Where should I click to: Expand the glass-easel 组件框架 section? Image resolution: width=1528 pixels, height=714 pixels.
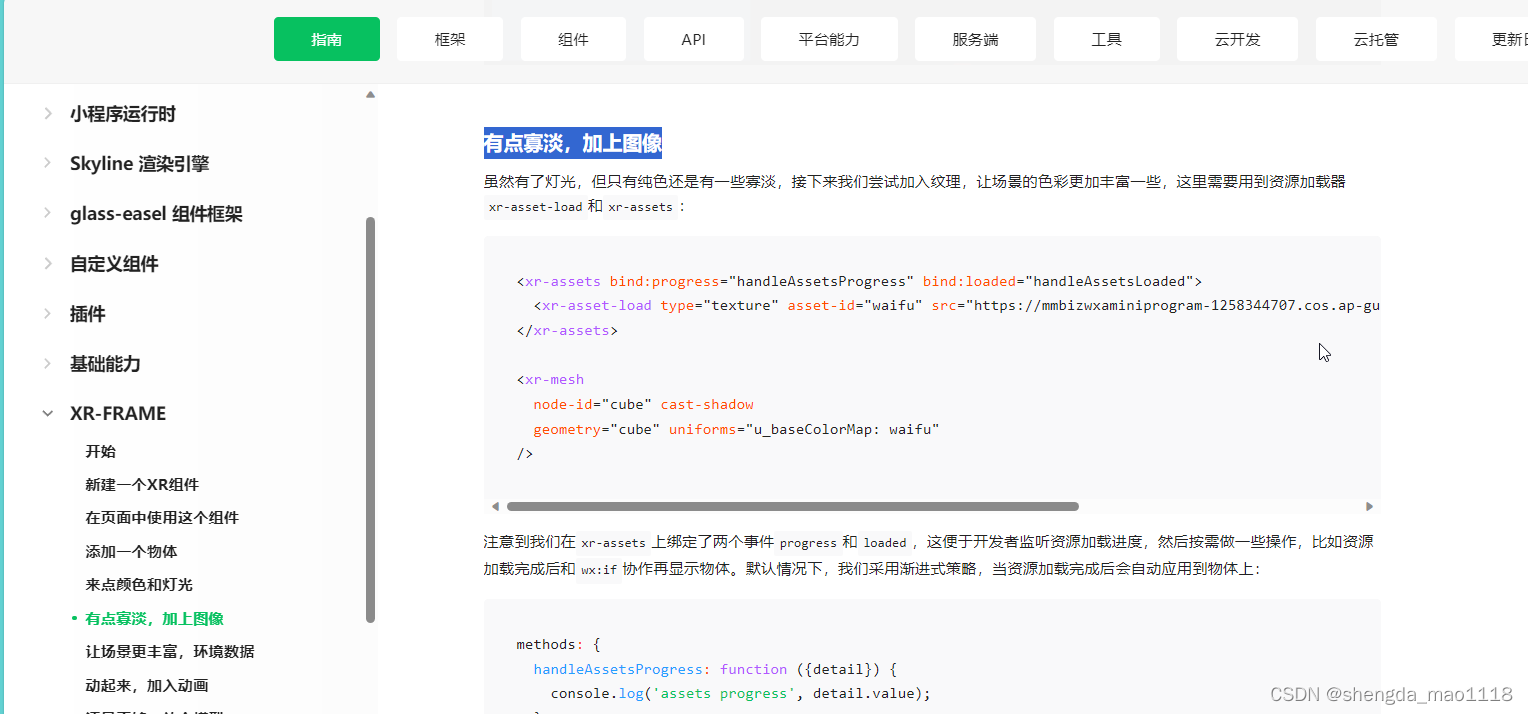(x=155, y=213)
